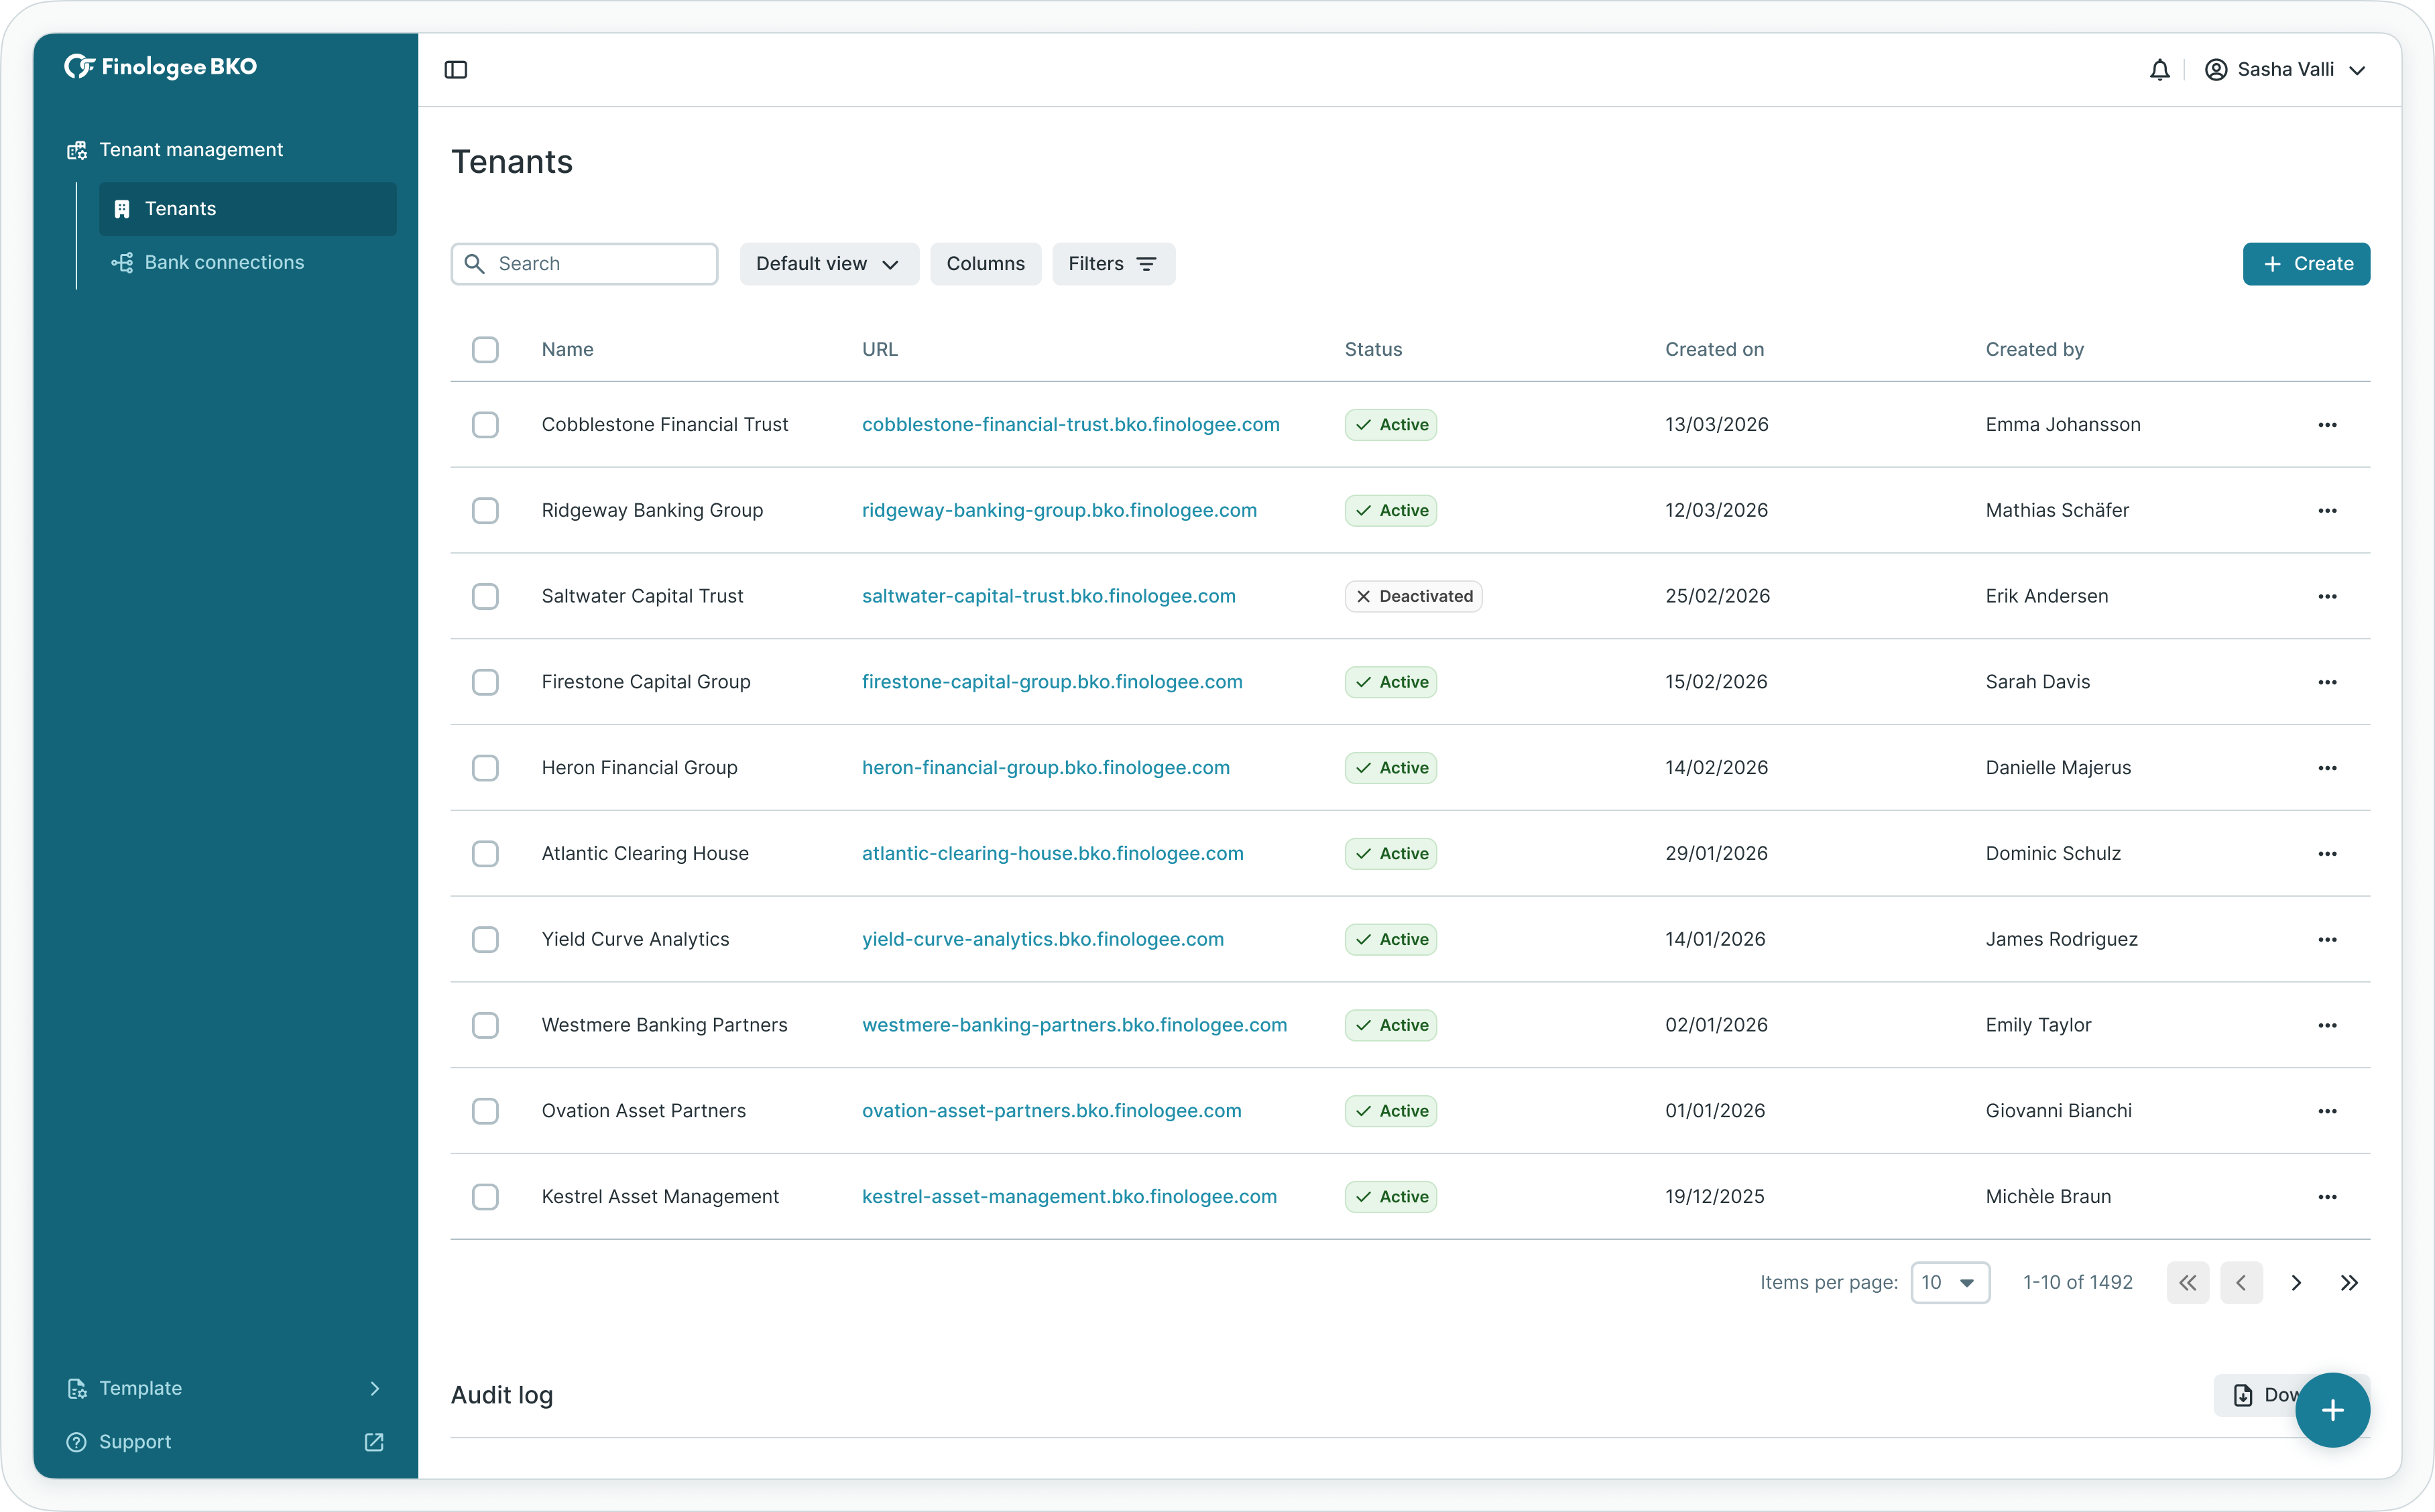Open the Default view dropdown
Viewport: 2435px width, 1512px height.
click(829, 264)
